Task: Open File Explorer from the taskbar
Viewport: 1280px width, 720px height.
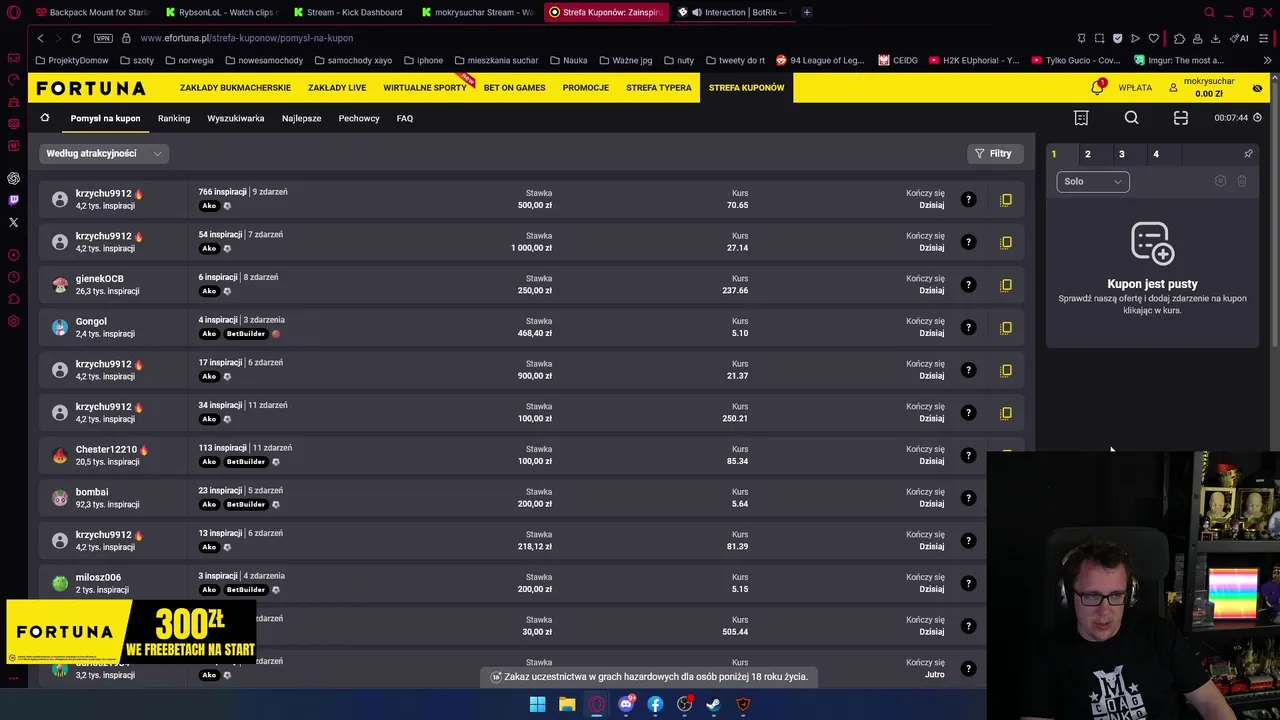Action: tap(567, 704)
